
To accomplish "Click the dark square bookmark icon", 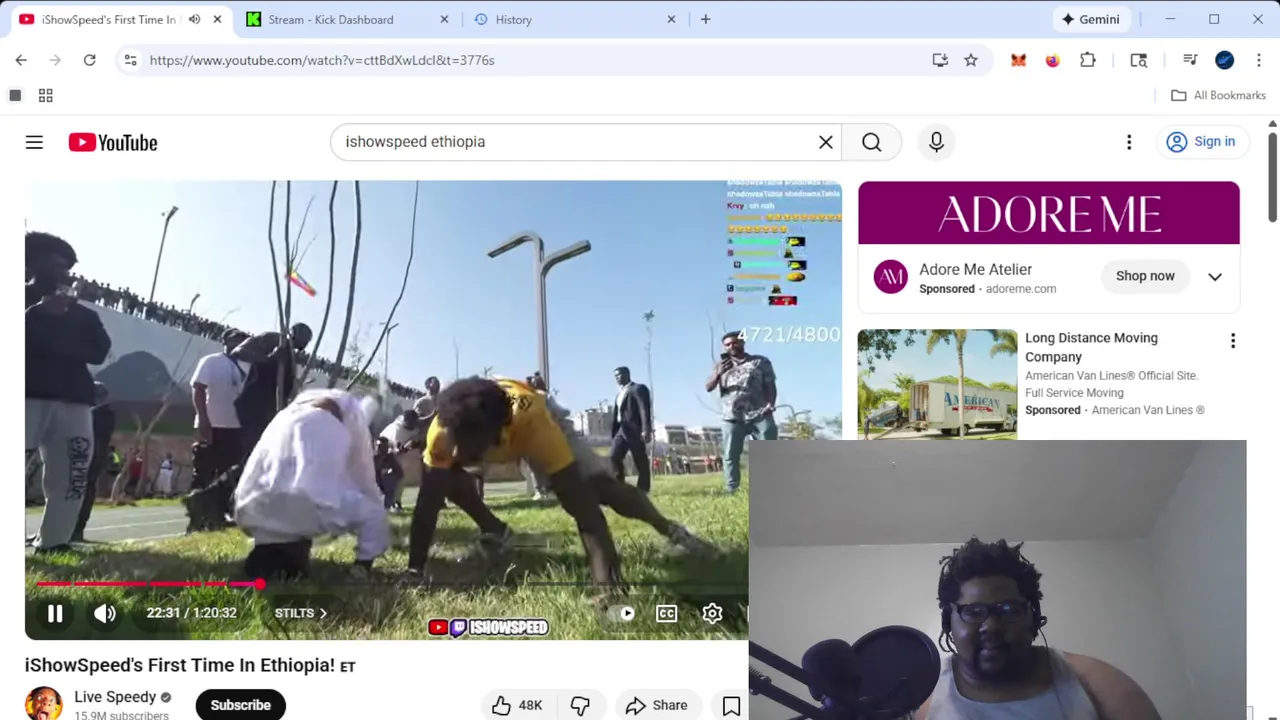I will [15, 95].
